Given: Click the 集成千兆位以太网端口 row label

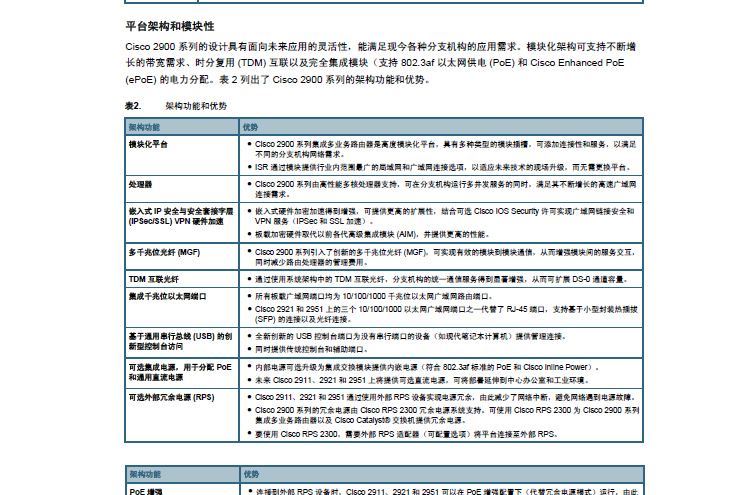Looking at the screenshot, I should 167,297.
